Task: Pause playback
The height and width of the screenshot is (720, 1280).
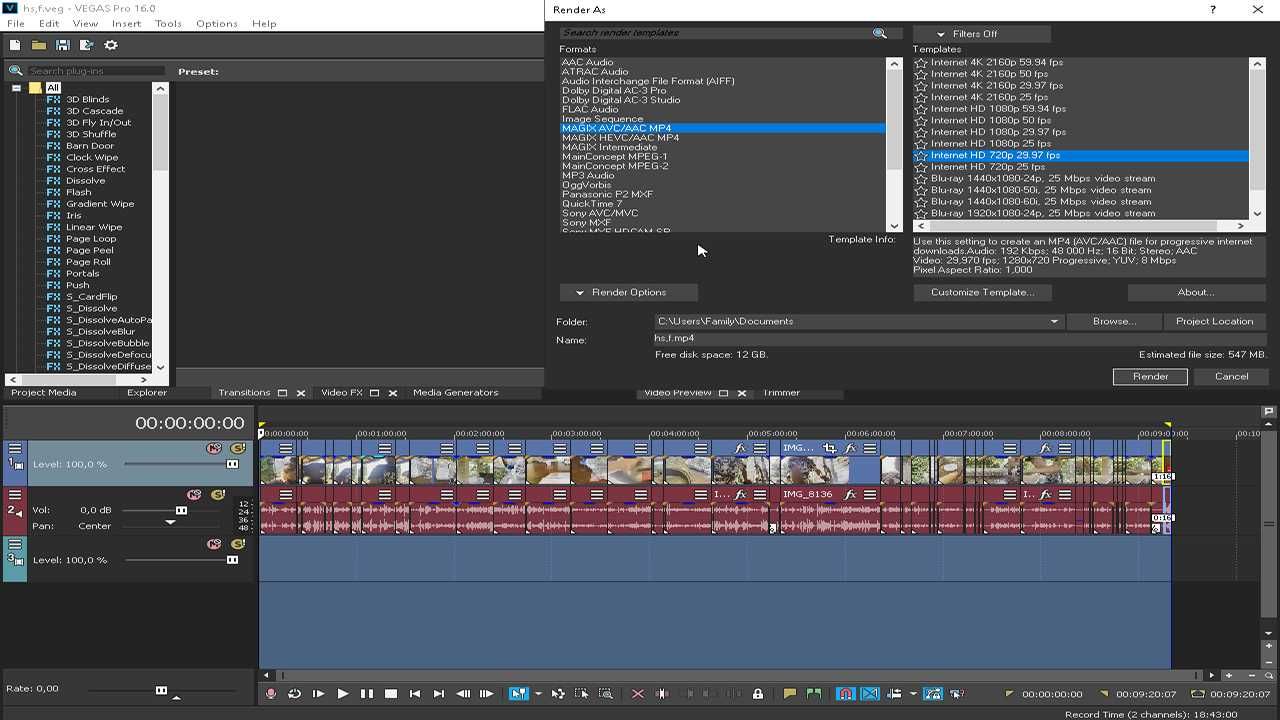Action: coord(367,694)
